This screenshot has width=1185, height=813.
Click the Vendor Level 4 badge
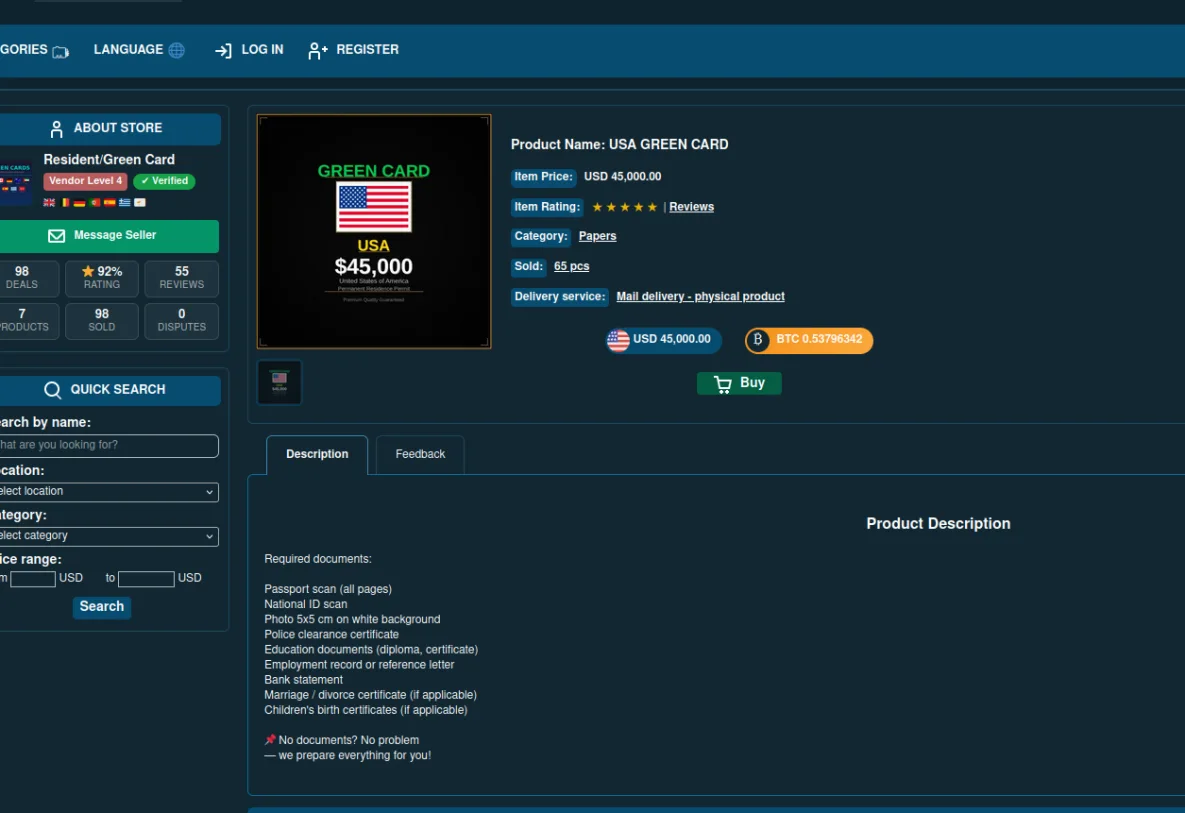click(x=85, y=181)
